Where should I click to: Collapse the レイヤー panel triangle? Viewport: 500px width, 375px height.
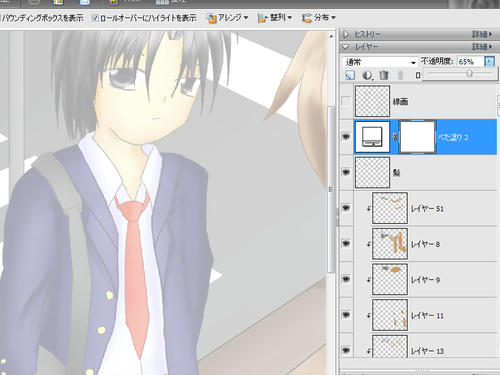[346, 47]
